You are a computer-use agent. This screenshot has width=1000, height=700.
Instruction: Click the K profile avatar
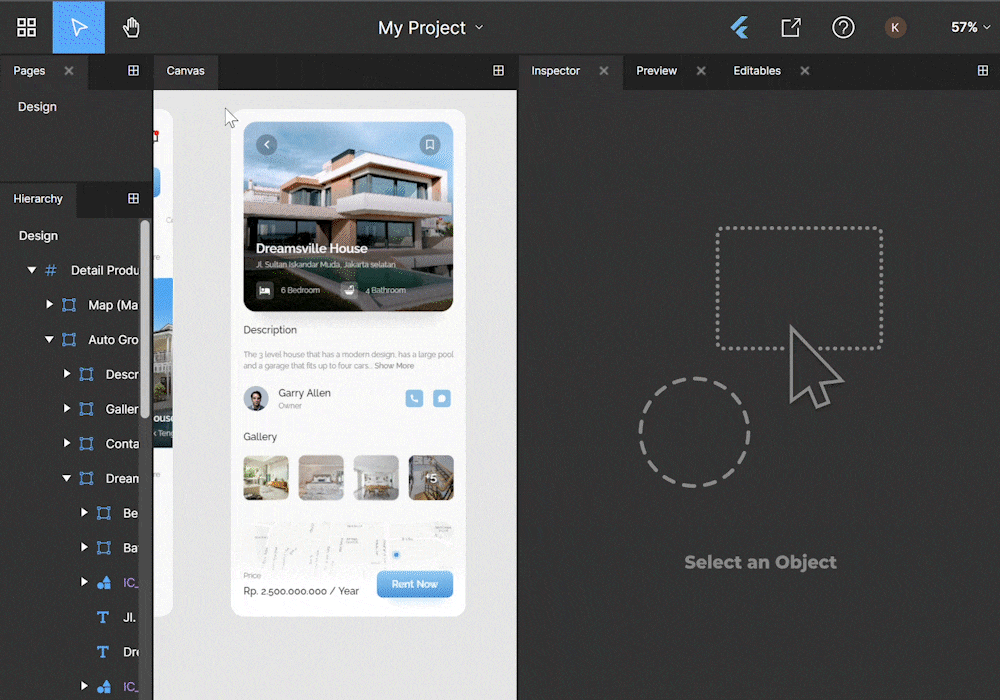click(x=895, y=27)
